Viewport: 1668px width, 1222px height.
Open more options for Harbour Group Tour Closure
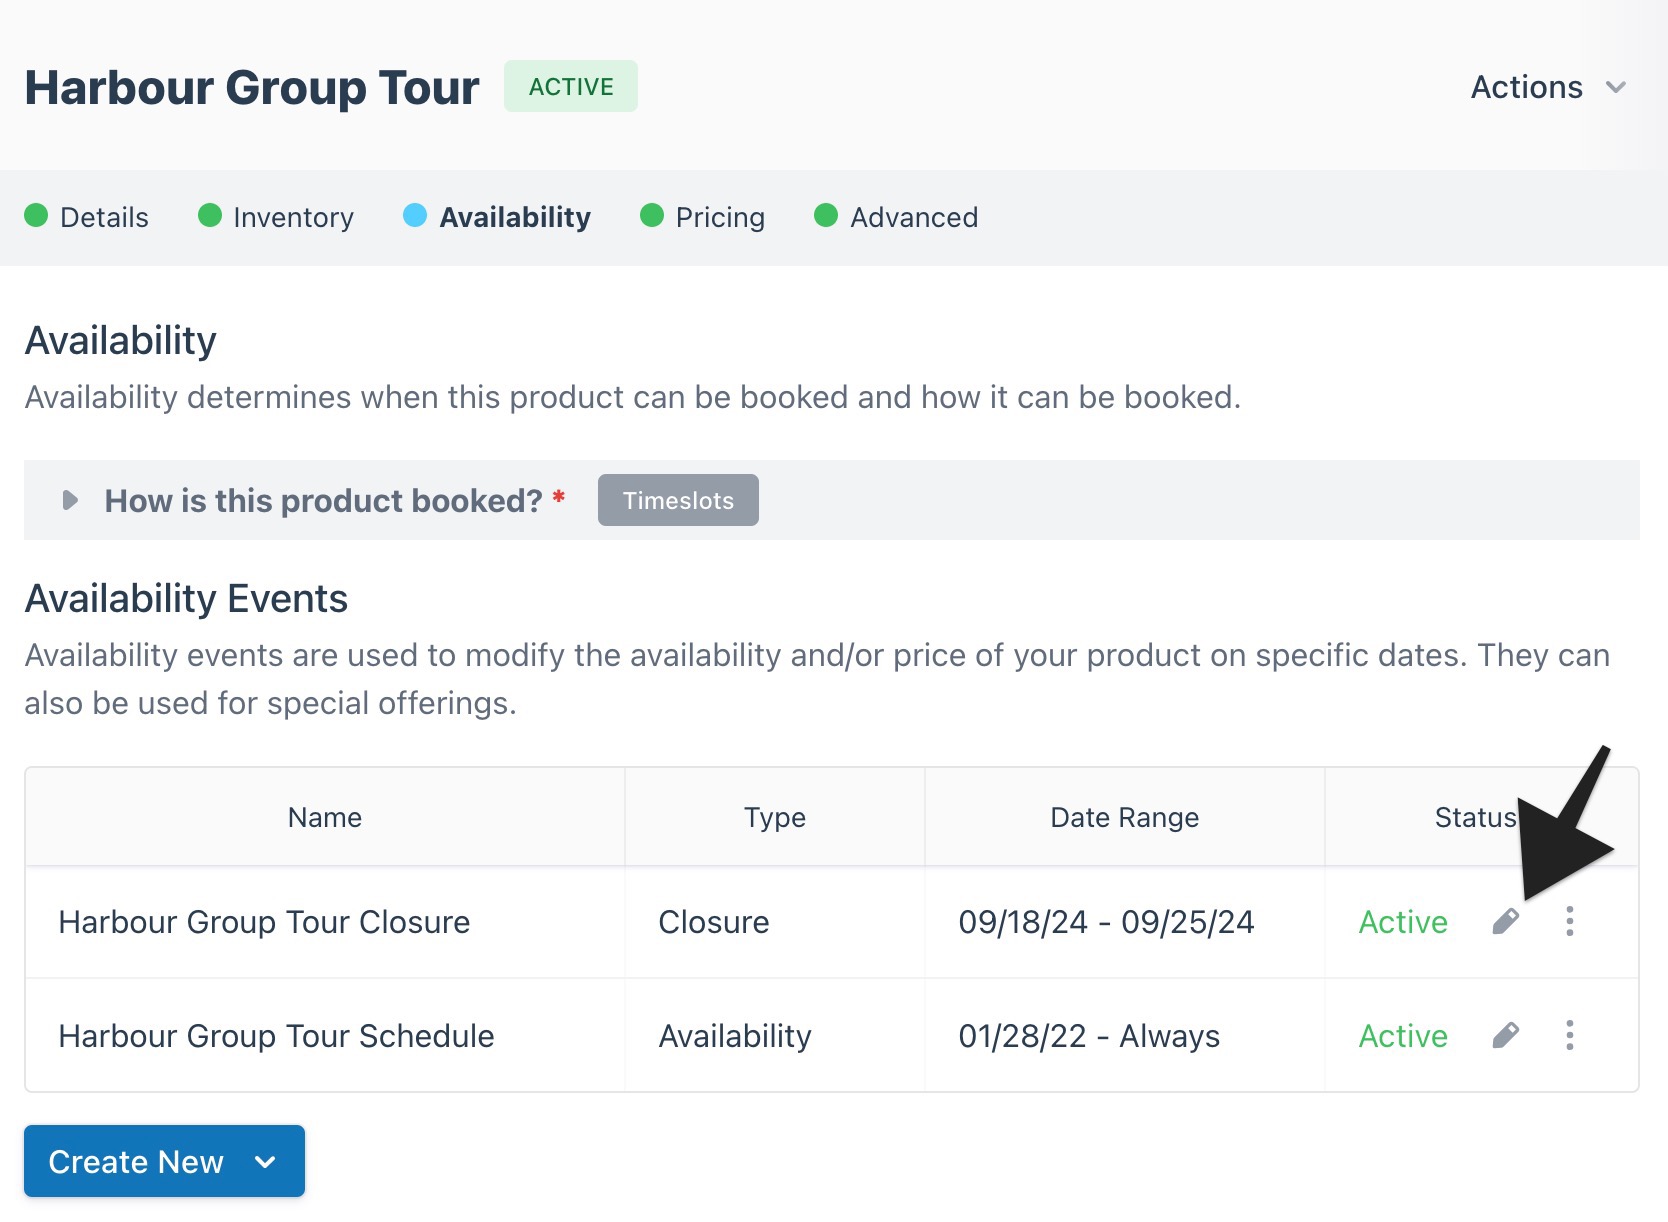point(1570,921)
